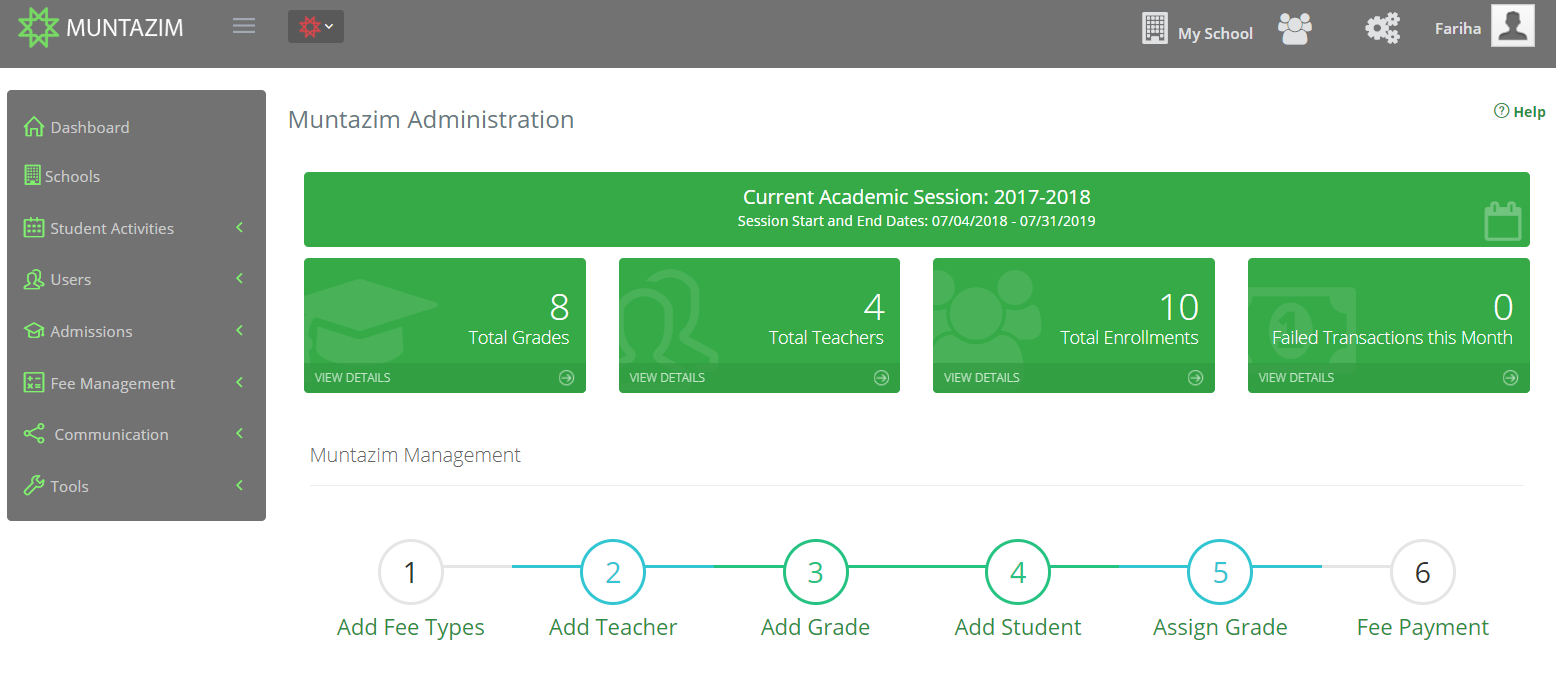Click the Tools wrench icon
Image resolution: width=1556 pixels, height=673 pixels.
(34, 486)
